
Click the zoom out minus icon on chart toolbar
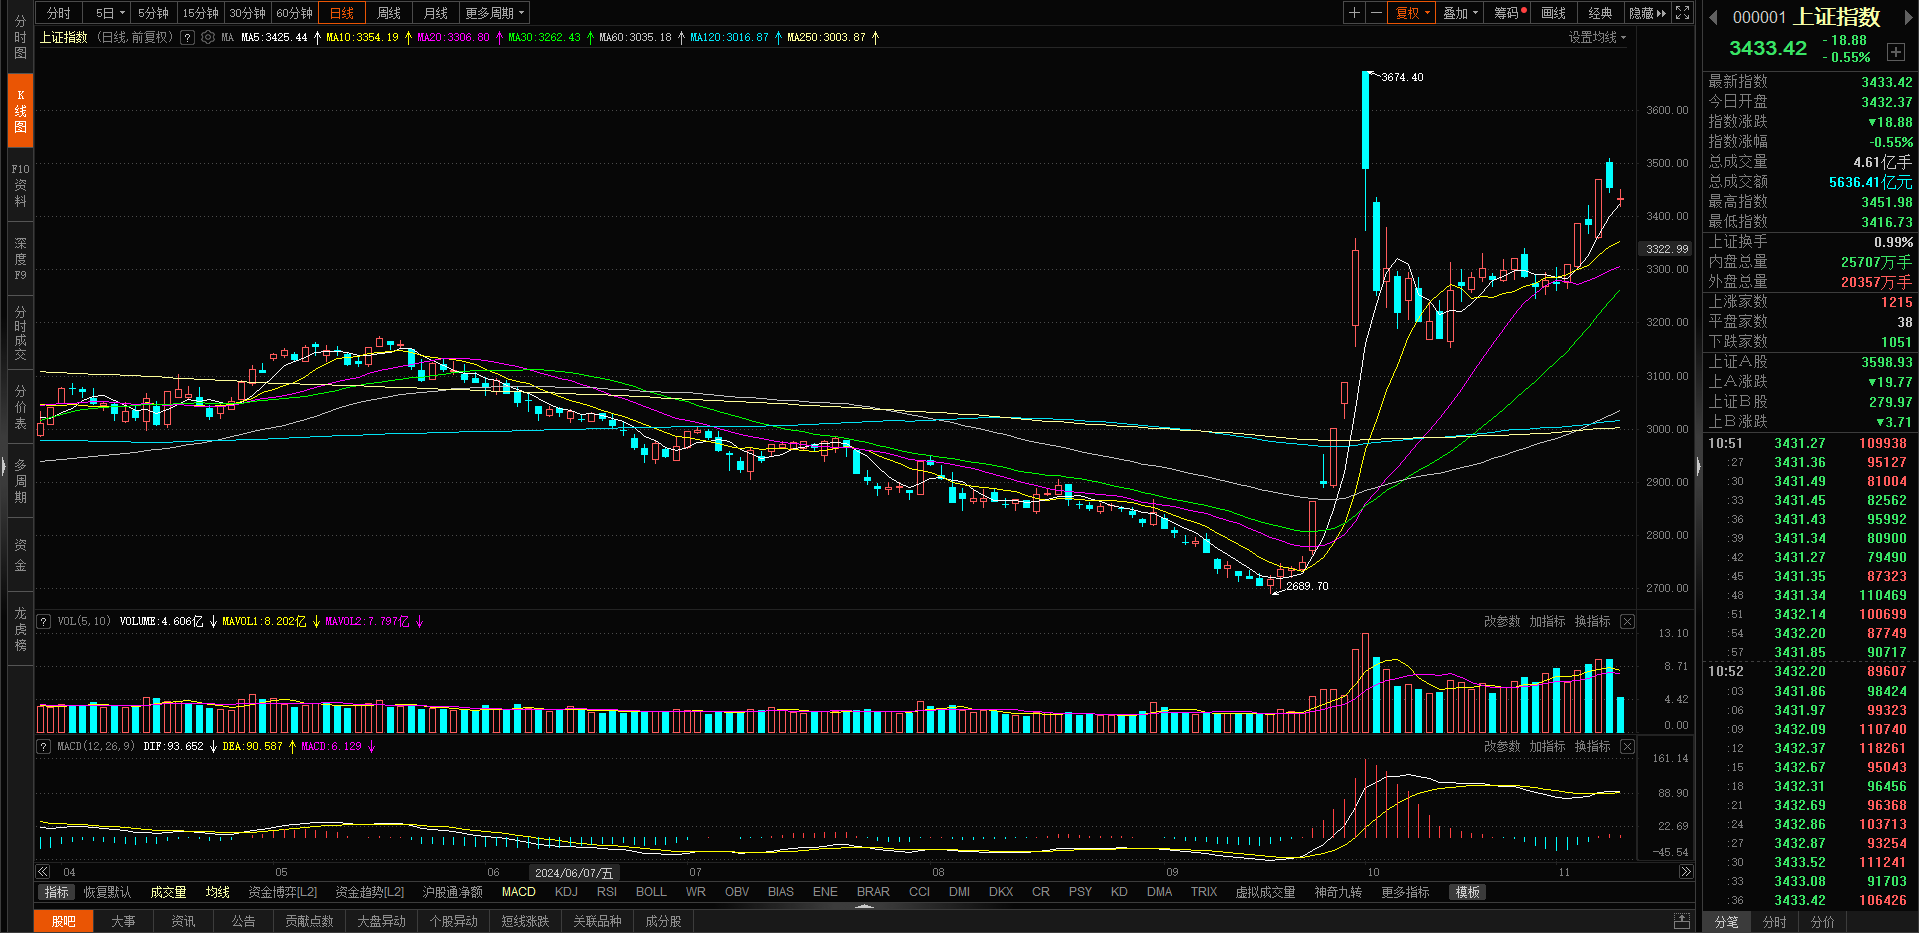pyautogui.click(x=1376, y=13)
